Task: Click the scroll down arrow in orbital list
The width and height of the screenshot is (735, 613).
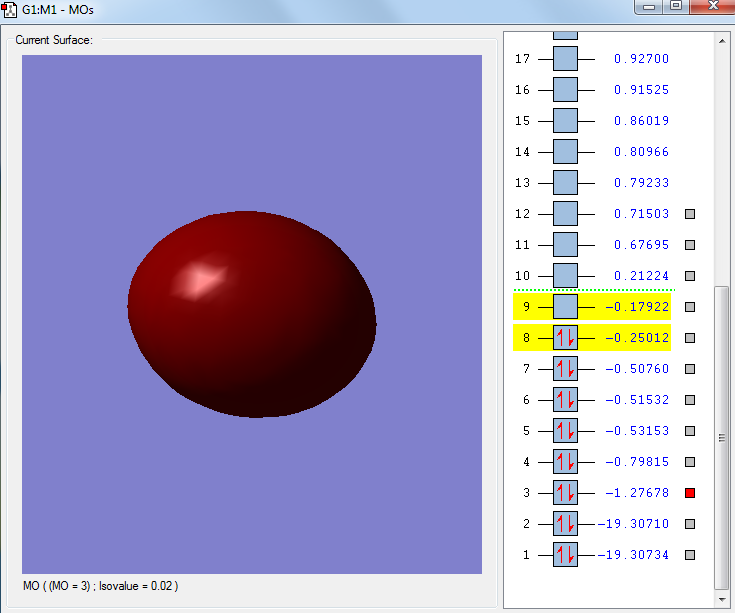Action: [722, 599]
